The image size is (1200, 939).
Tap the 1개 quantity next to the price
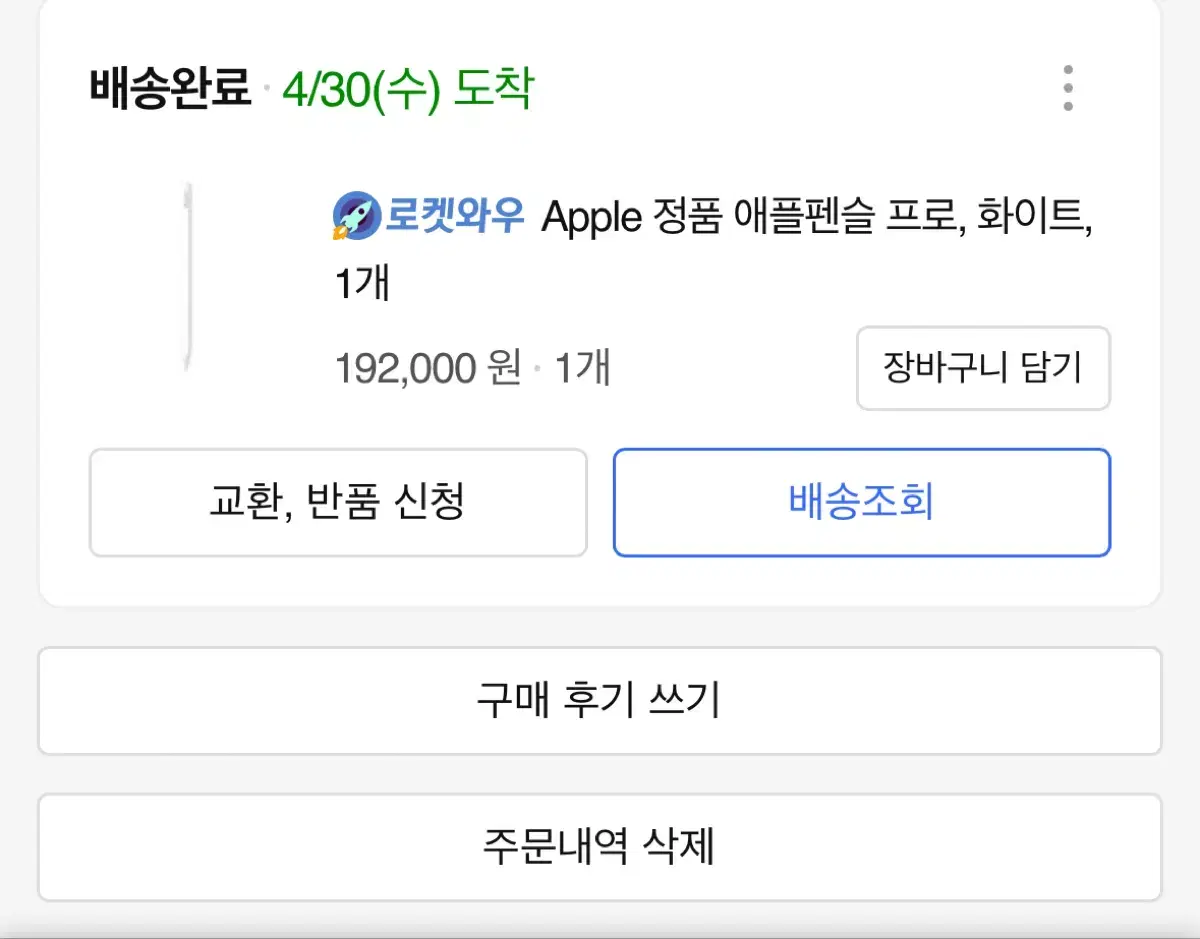[x=582, y=369]
